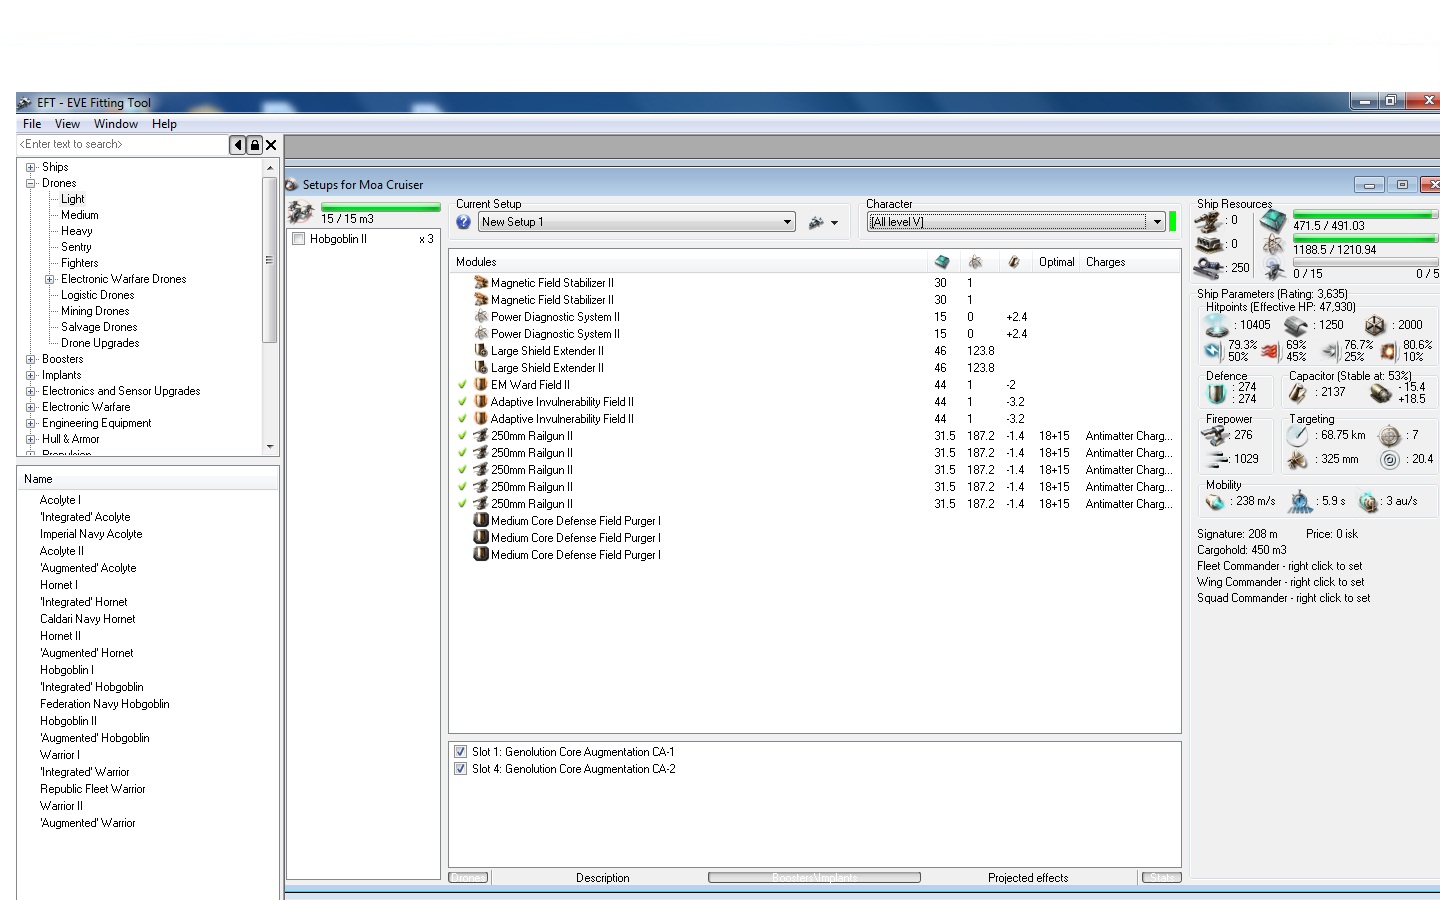
Task: Click the Squad Commander setting line
Action: coord(1284,598)
